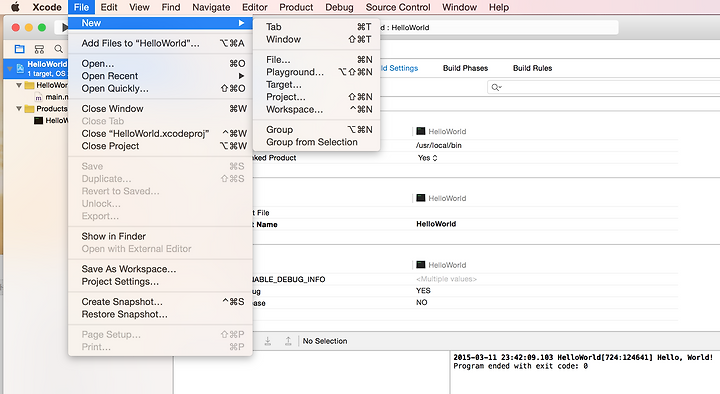This screenshot has height=394, width=720.
Task: Open the Apple menu
Action: point(15,7)
